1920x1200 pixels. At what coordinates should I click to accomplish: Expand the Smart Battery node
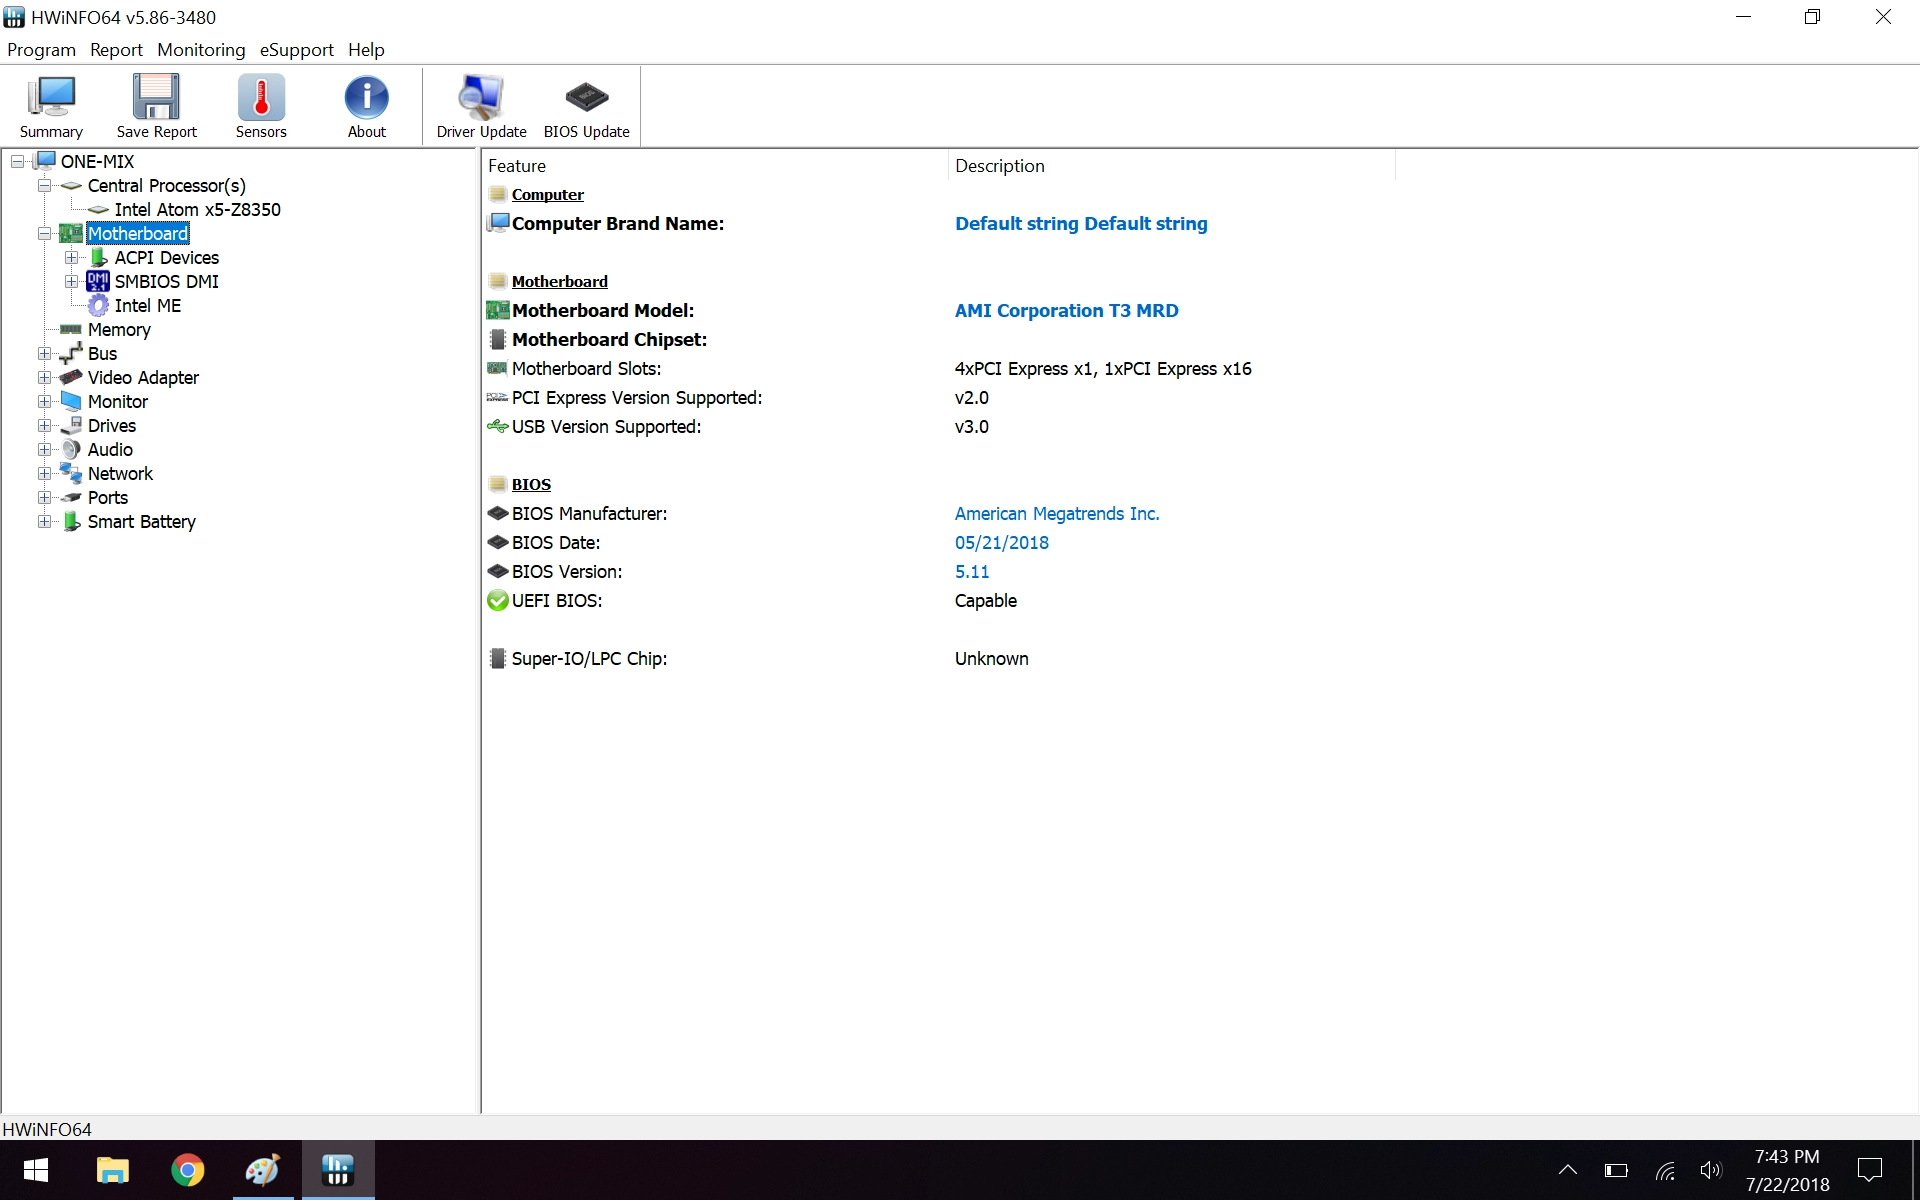click(x=45, y=522)
